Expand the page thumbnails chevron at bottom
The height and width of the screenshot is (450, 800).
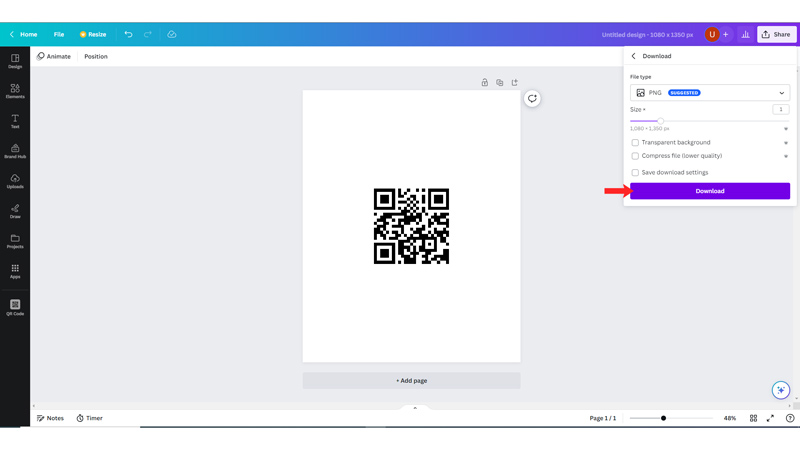coord(415,408)
